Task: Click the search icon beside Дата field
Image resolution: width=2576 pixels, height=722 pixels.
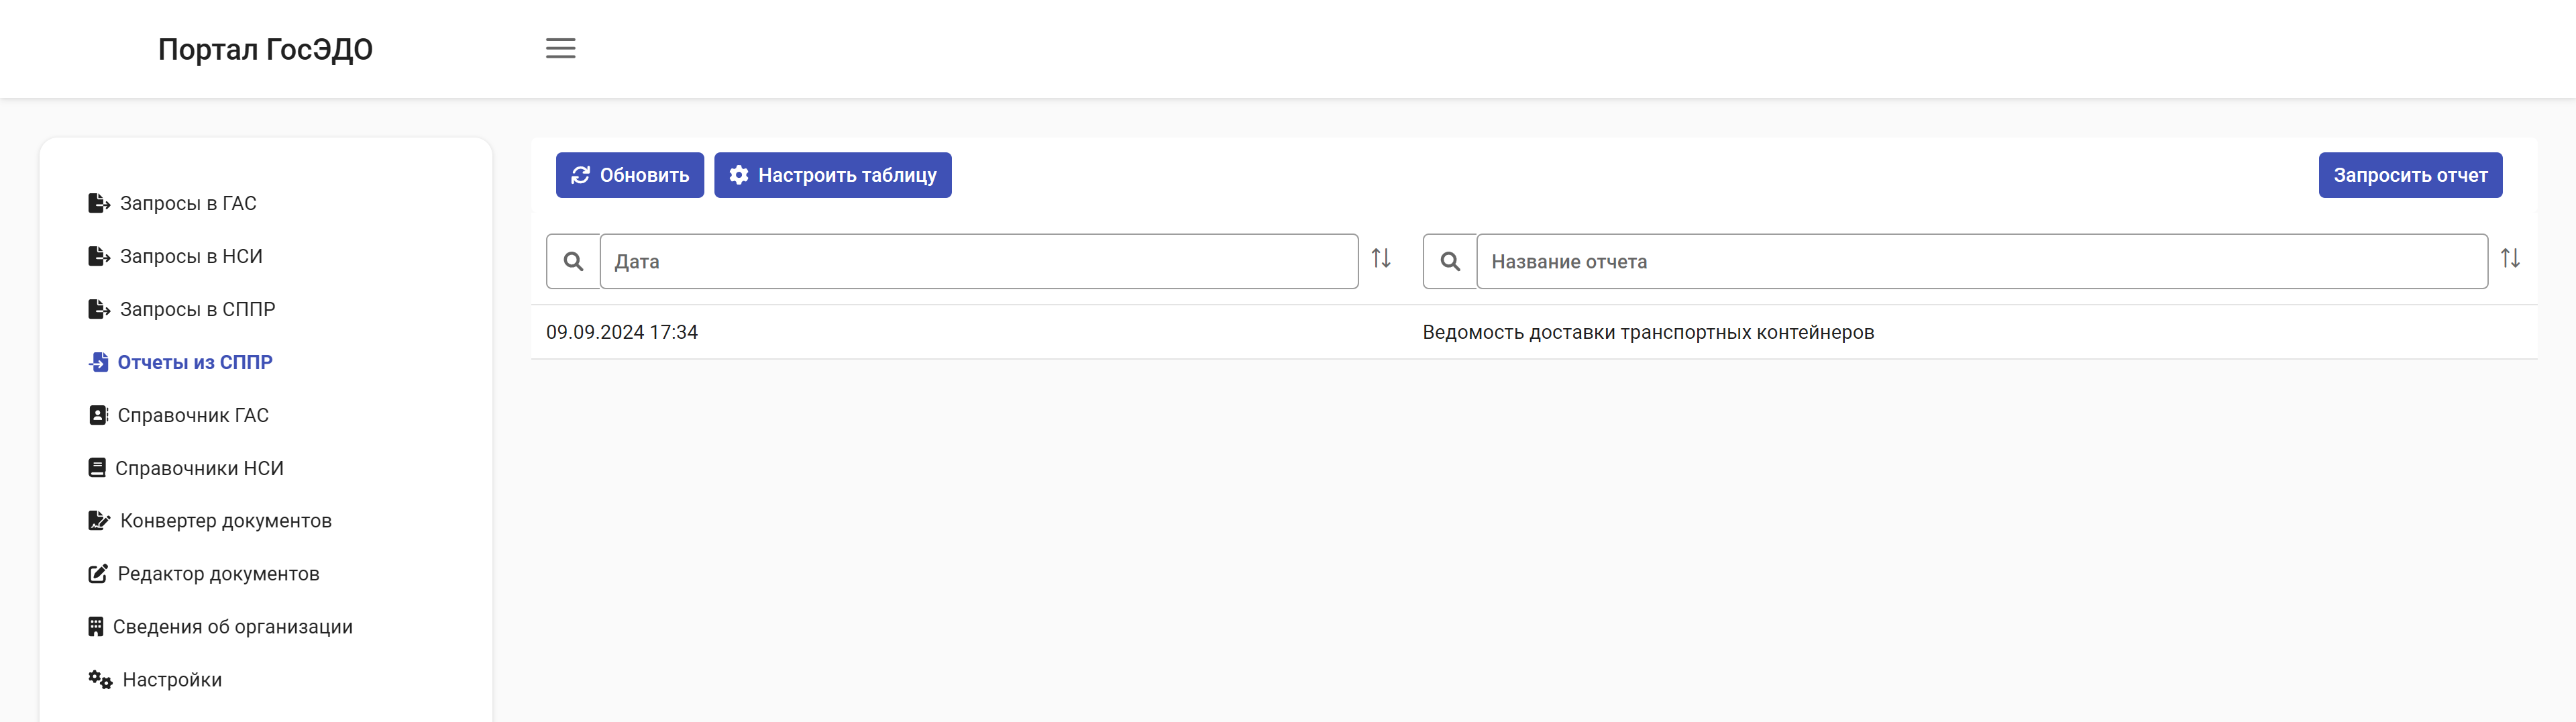Action: tap(573, 261)
